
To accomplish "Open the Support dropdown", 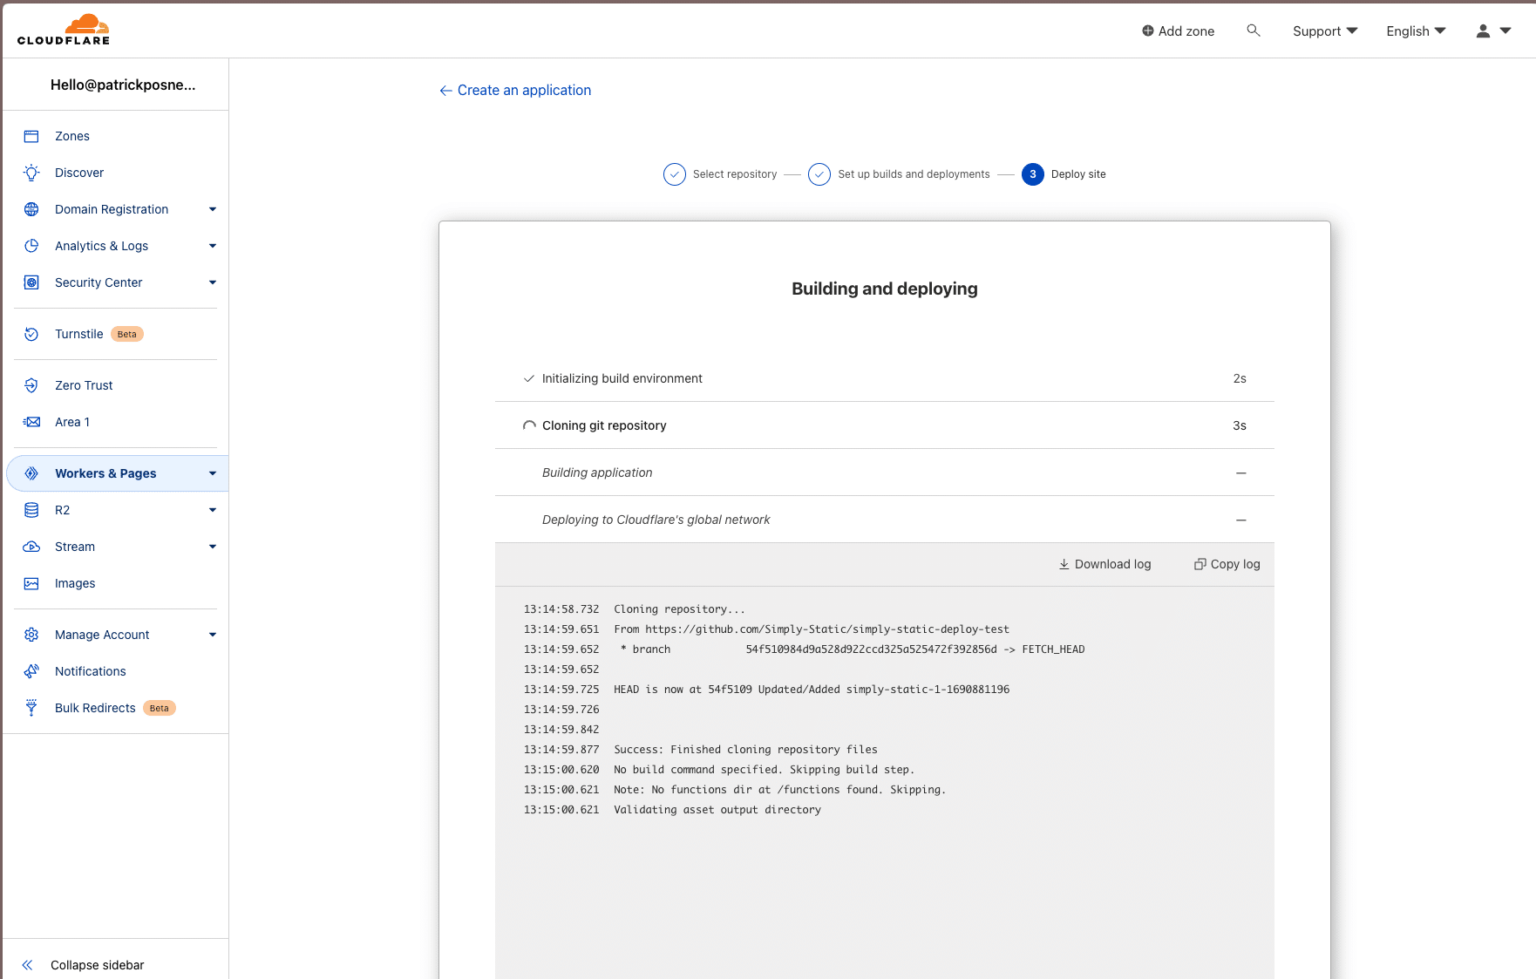I will (1324, 31).
